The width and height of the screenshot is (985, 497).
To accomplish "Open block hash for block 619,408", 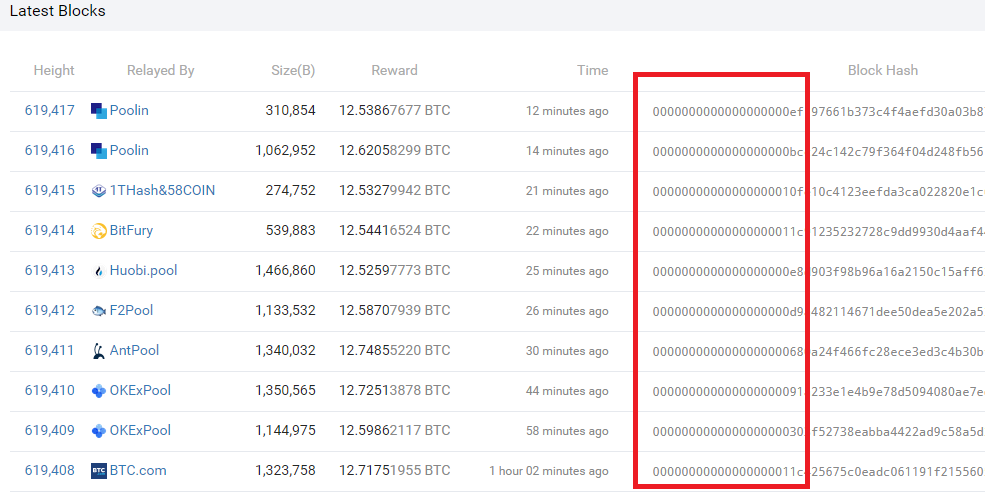I will point(819,472).
